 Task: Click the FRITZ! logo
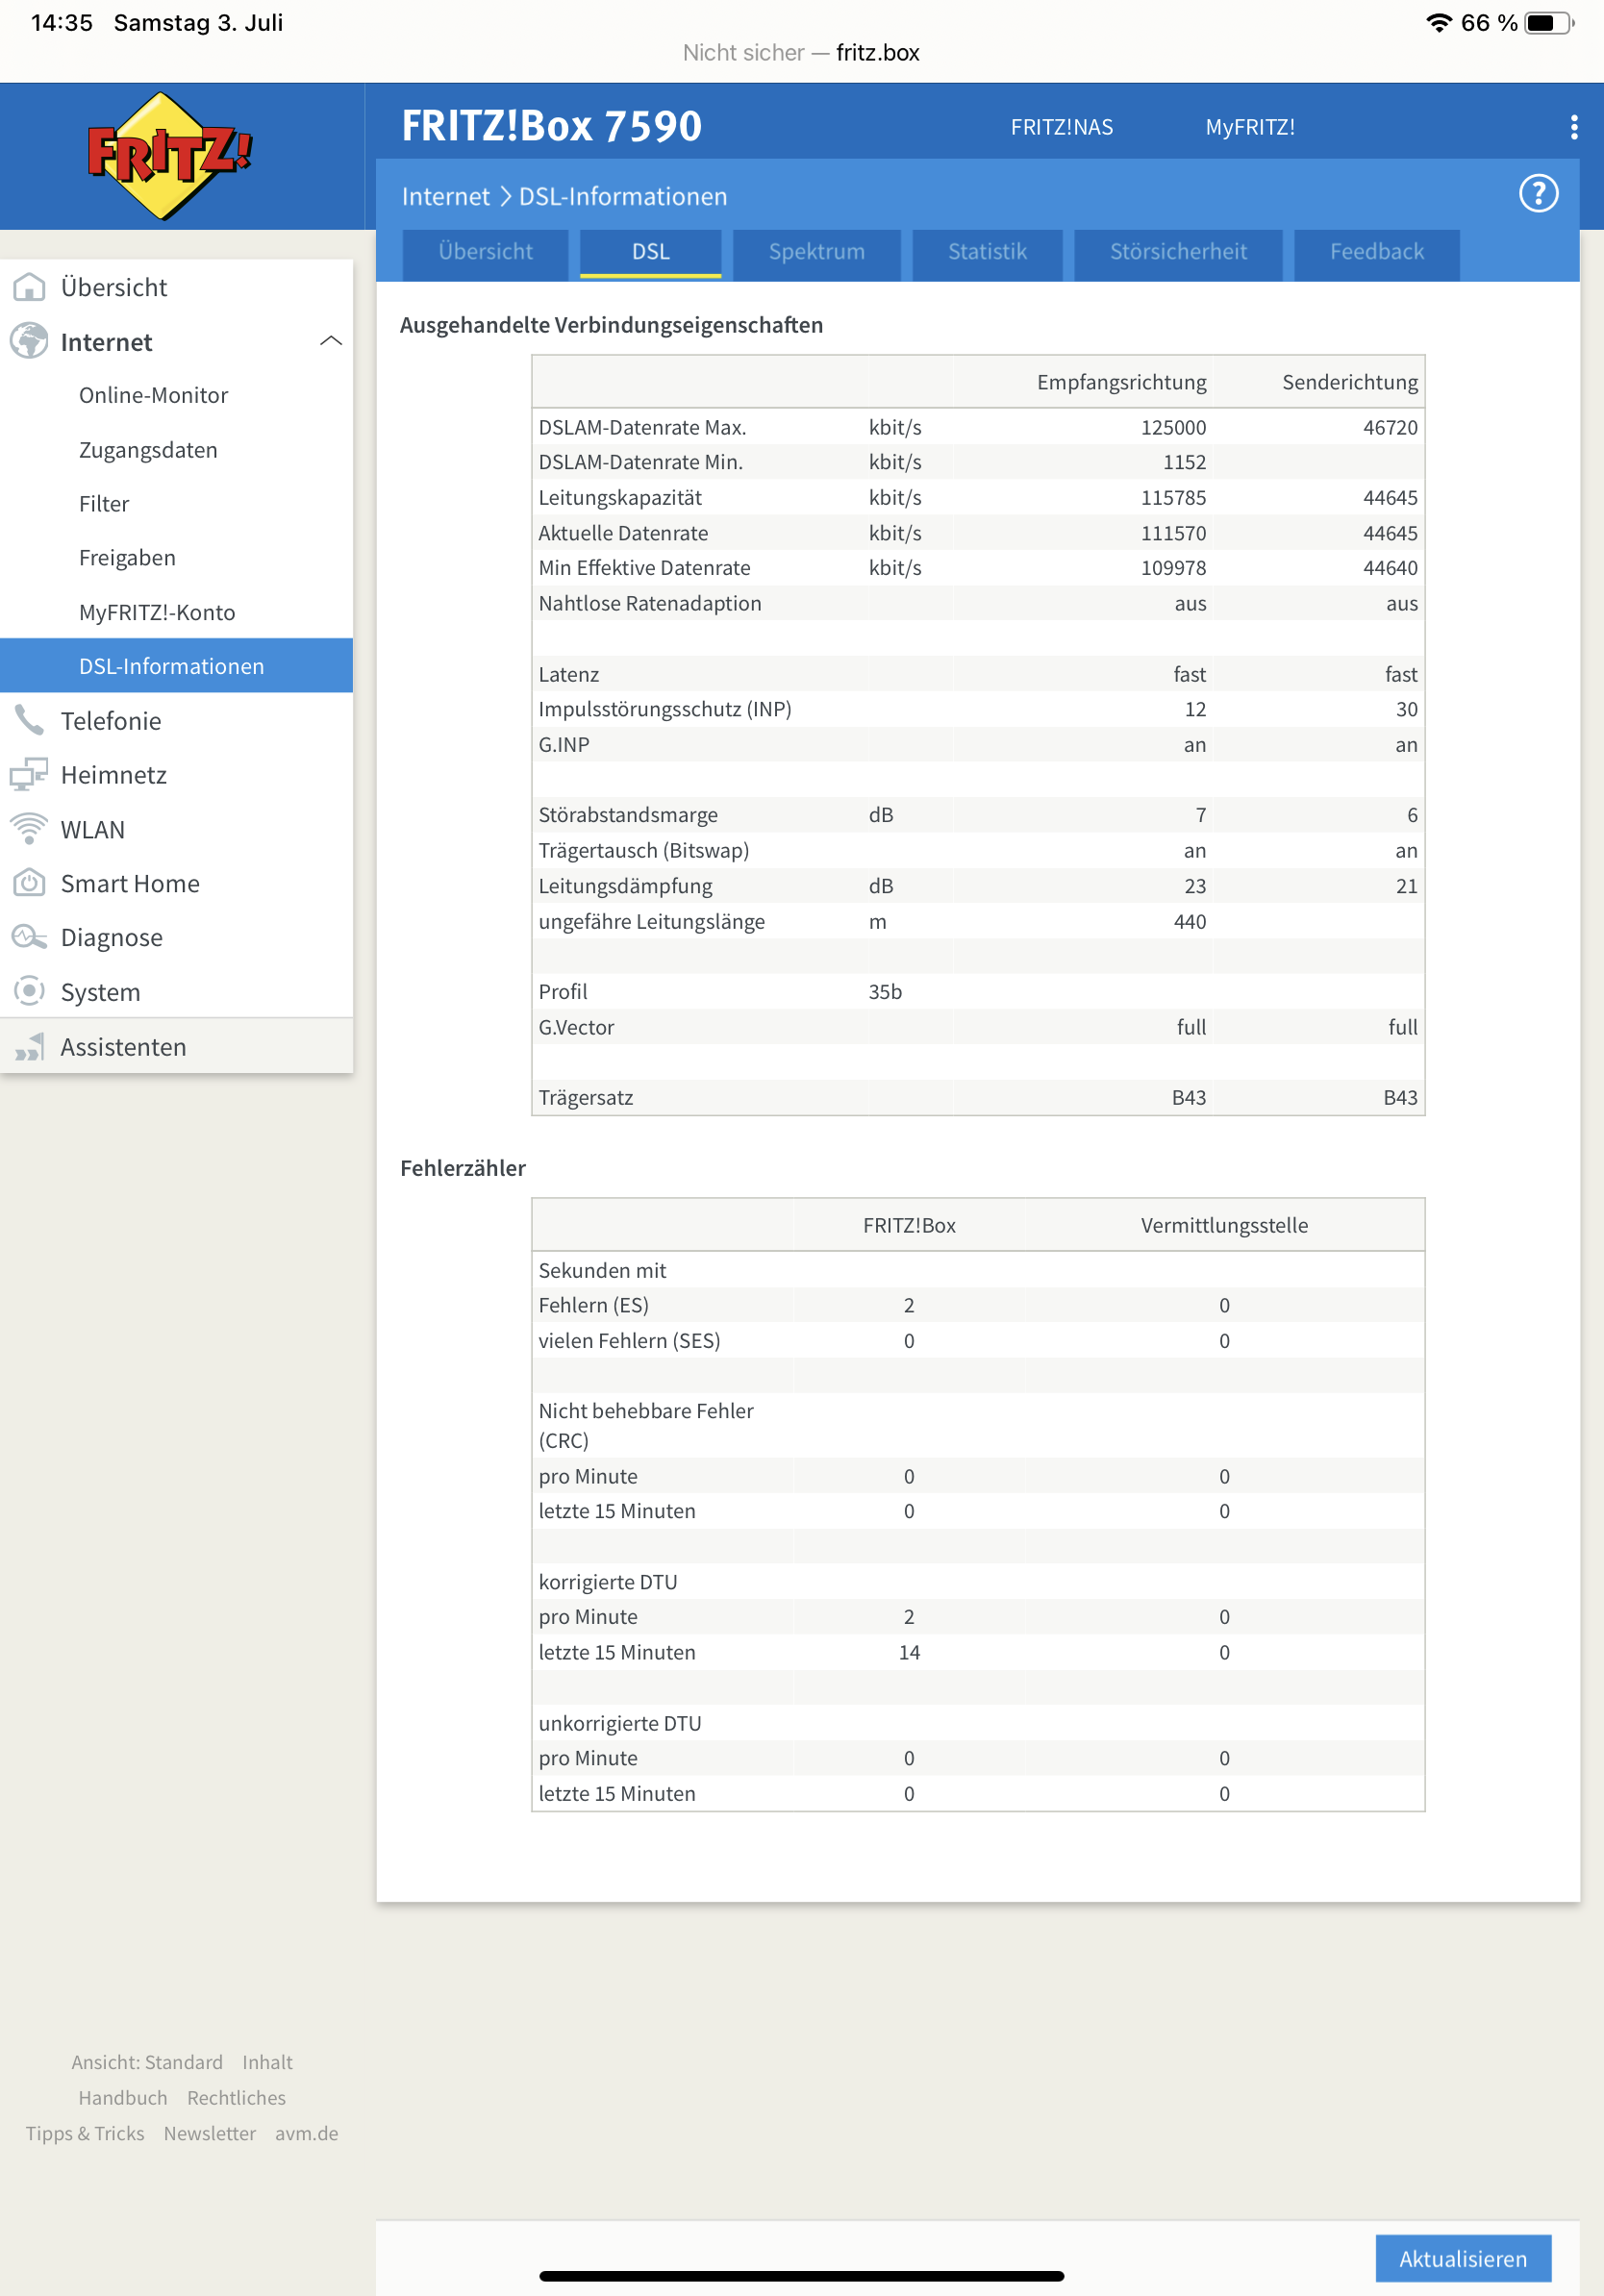click(x=168, y=155)
